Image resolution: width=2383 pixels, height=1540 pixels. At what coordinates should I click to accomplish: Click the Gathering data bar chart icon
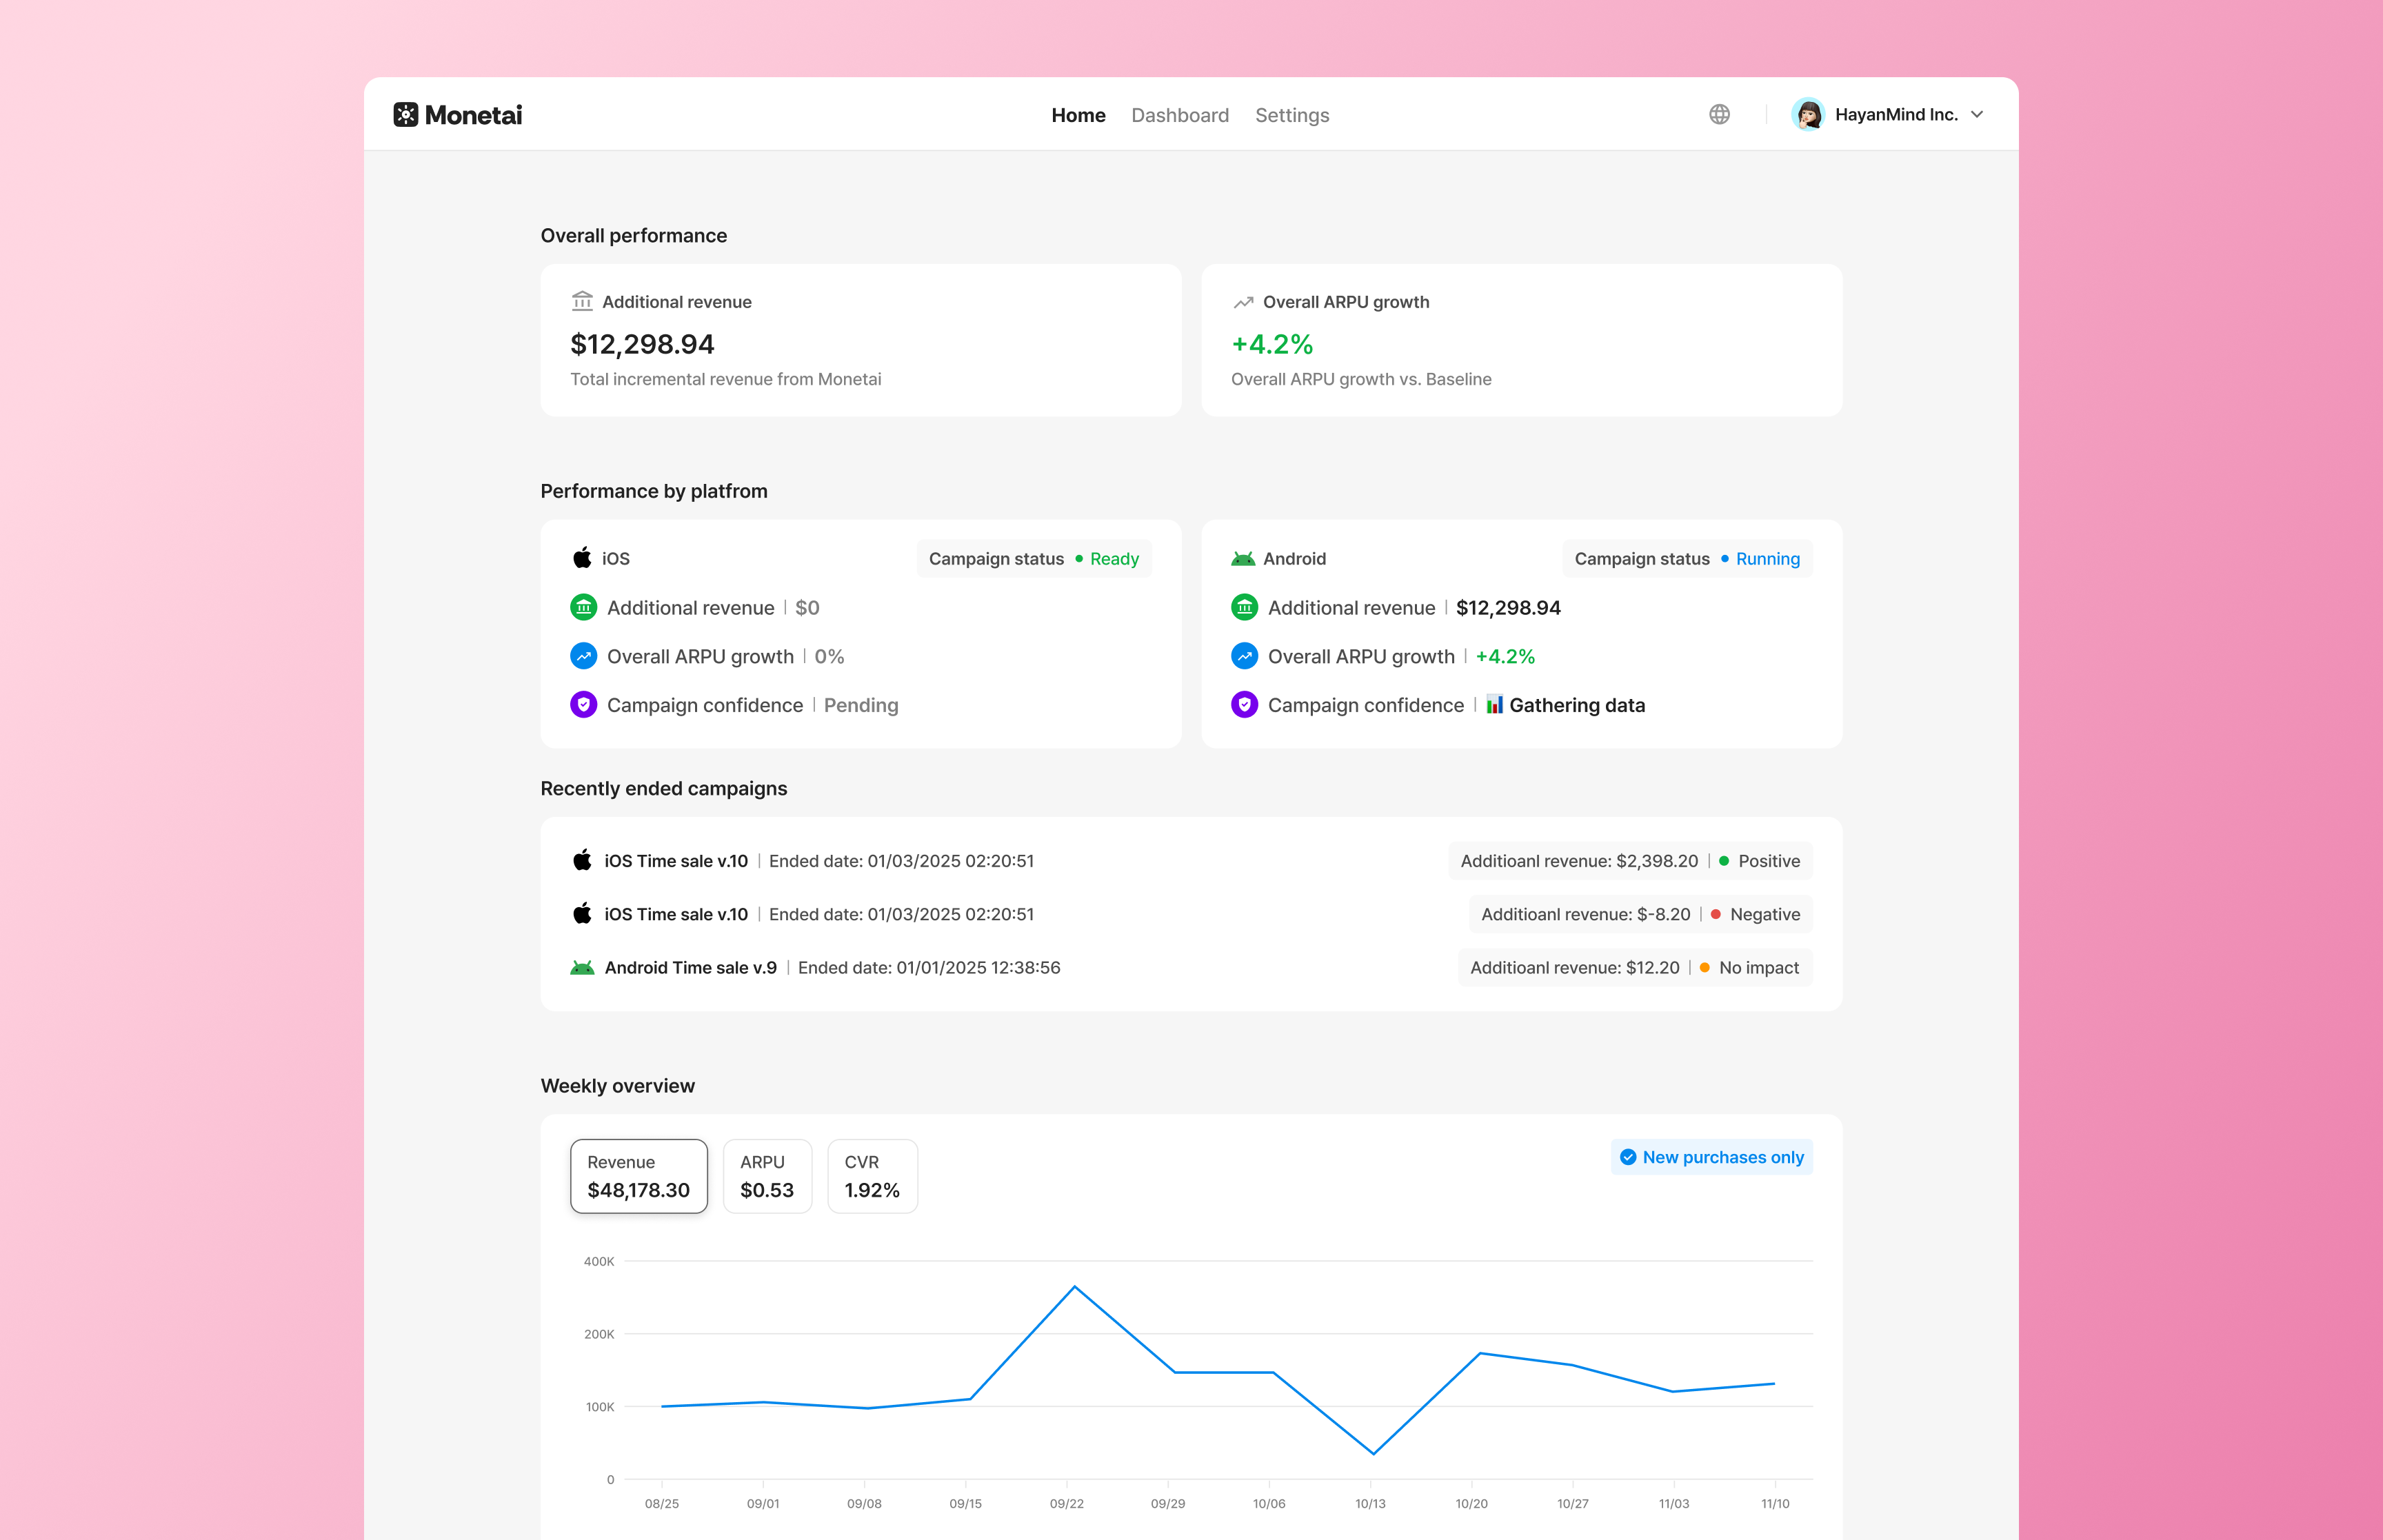[x=1494, y=705]
